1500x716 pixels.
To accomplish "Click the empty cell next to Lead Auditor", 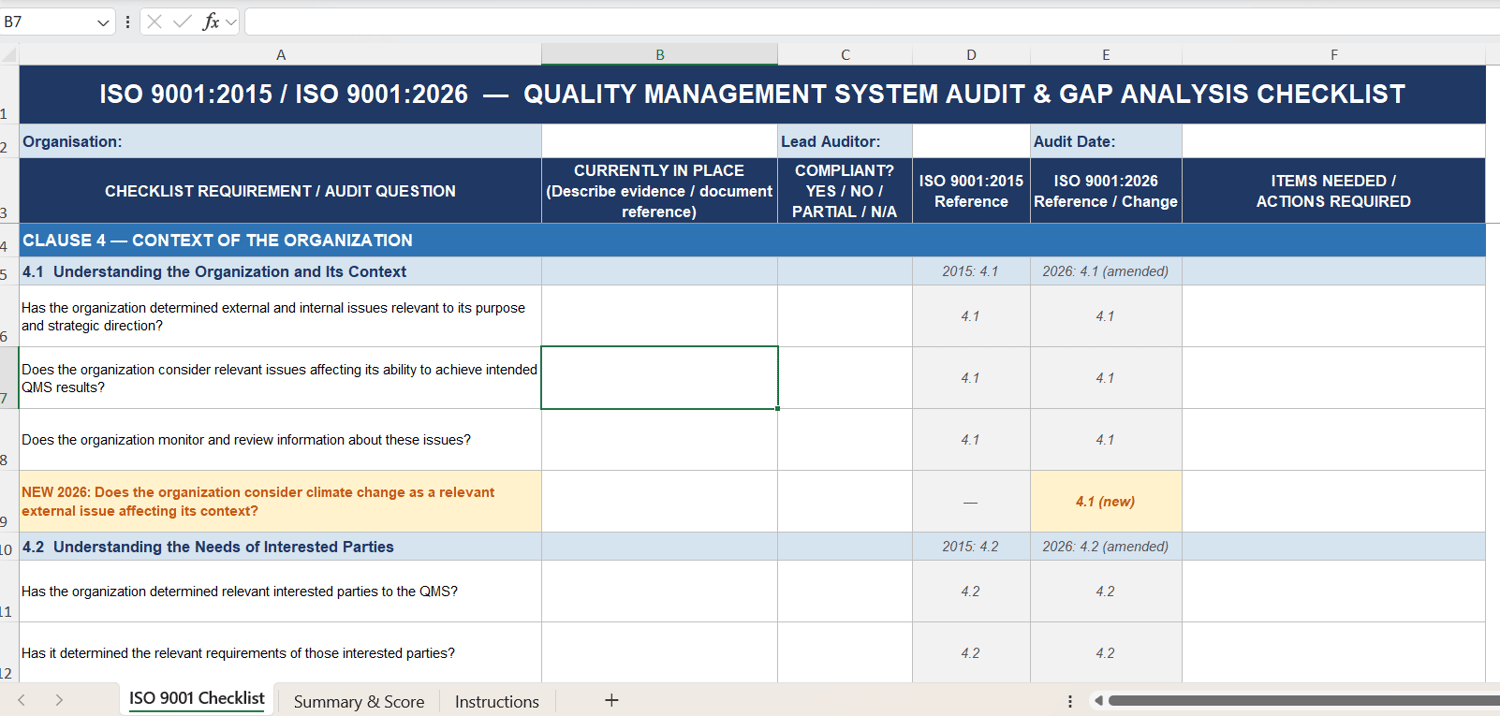I will [x=971, y=141].
